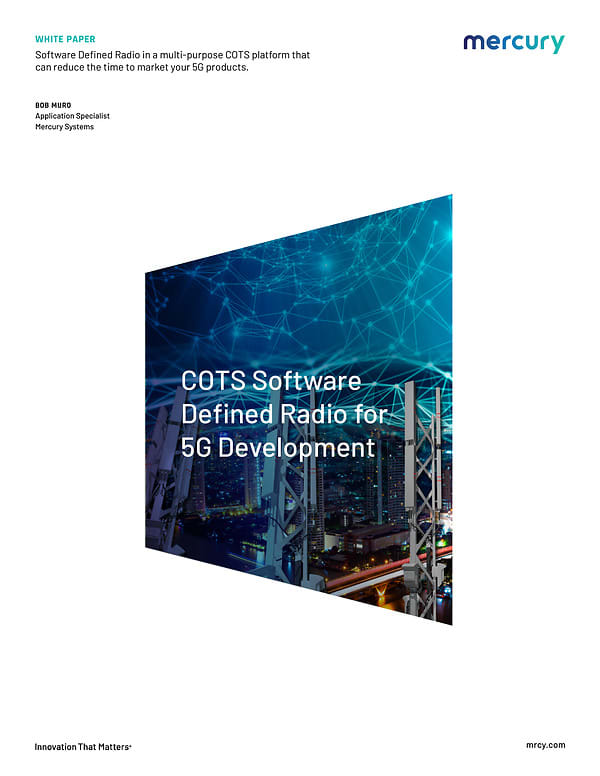
Task: Click the title line '5G Development'
Action: pyautogui.click(x=278, y=447)
